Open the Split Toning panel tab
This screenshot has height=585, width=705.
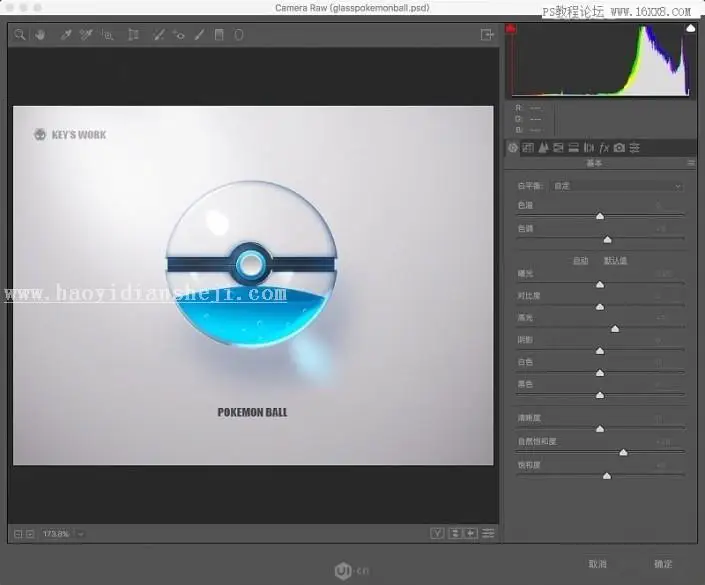click(574, 147)
